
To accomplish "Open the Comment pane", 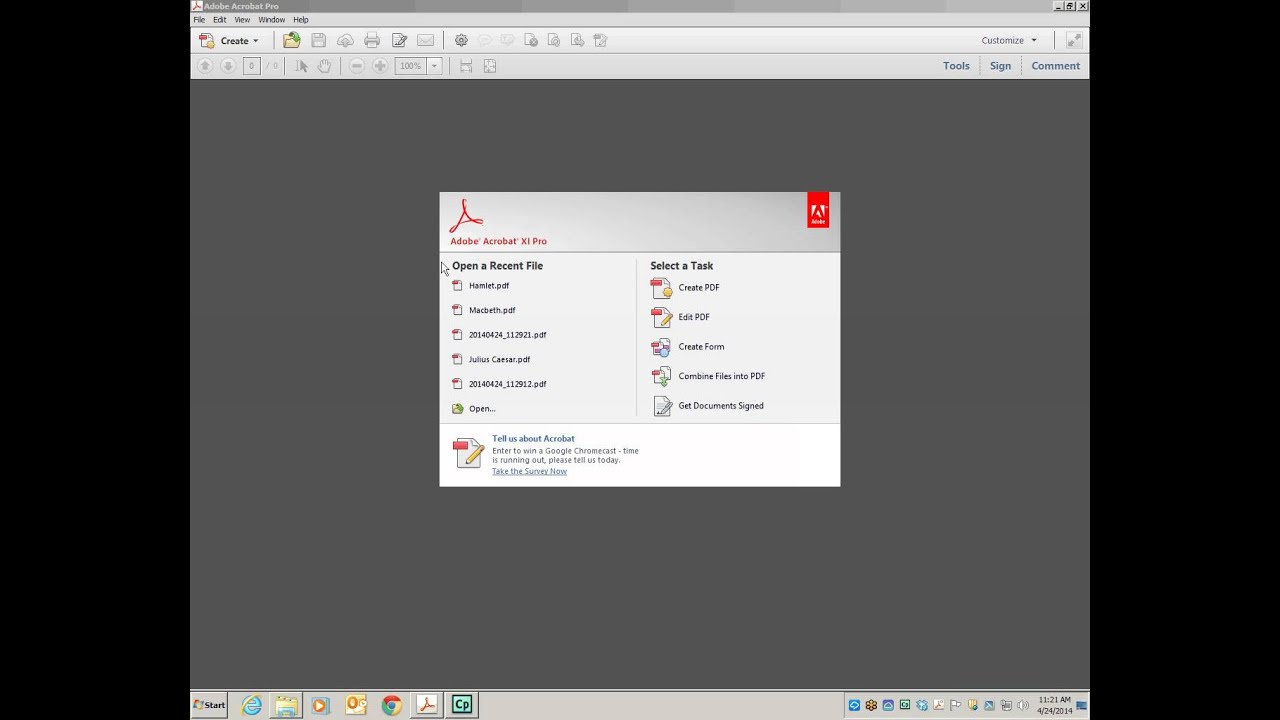I will tap(1055, 66).
